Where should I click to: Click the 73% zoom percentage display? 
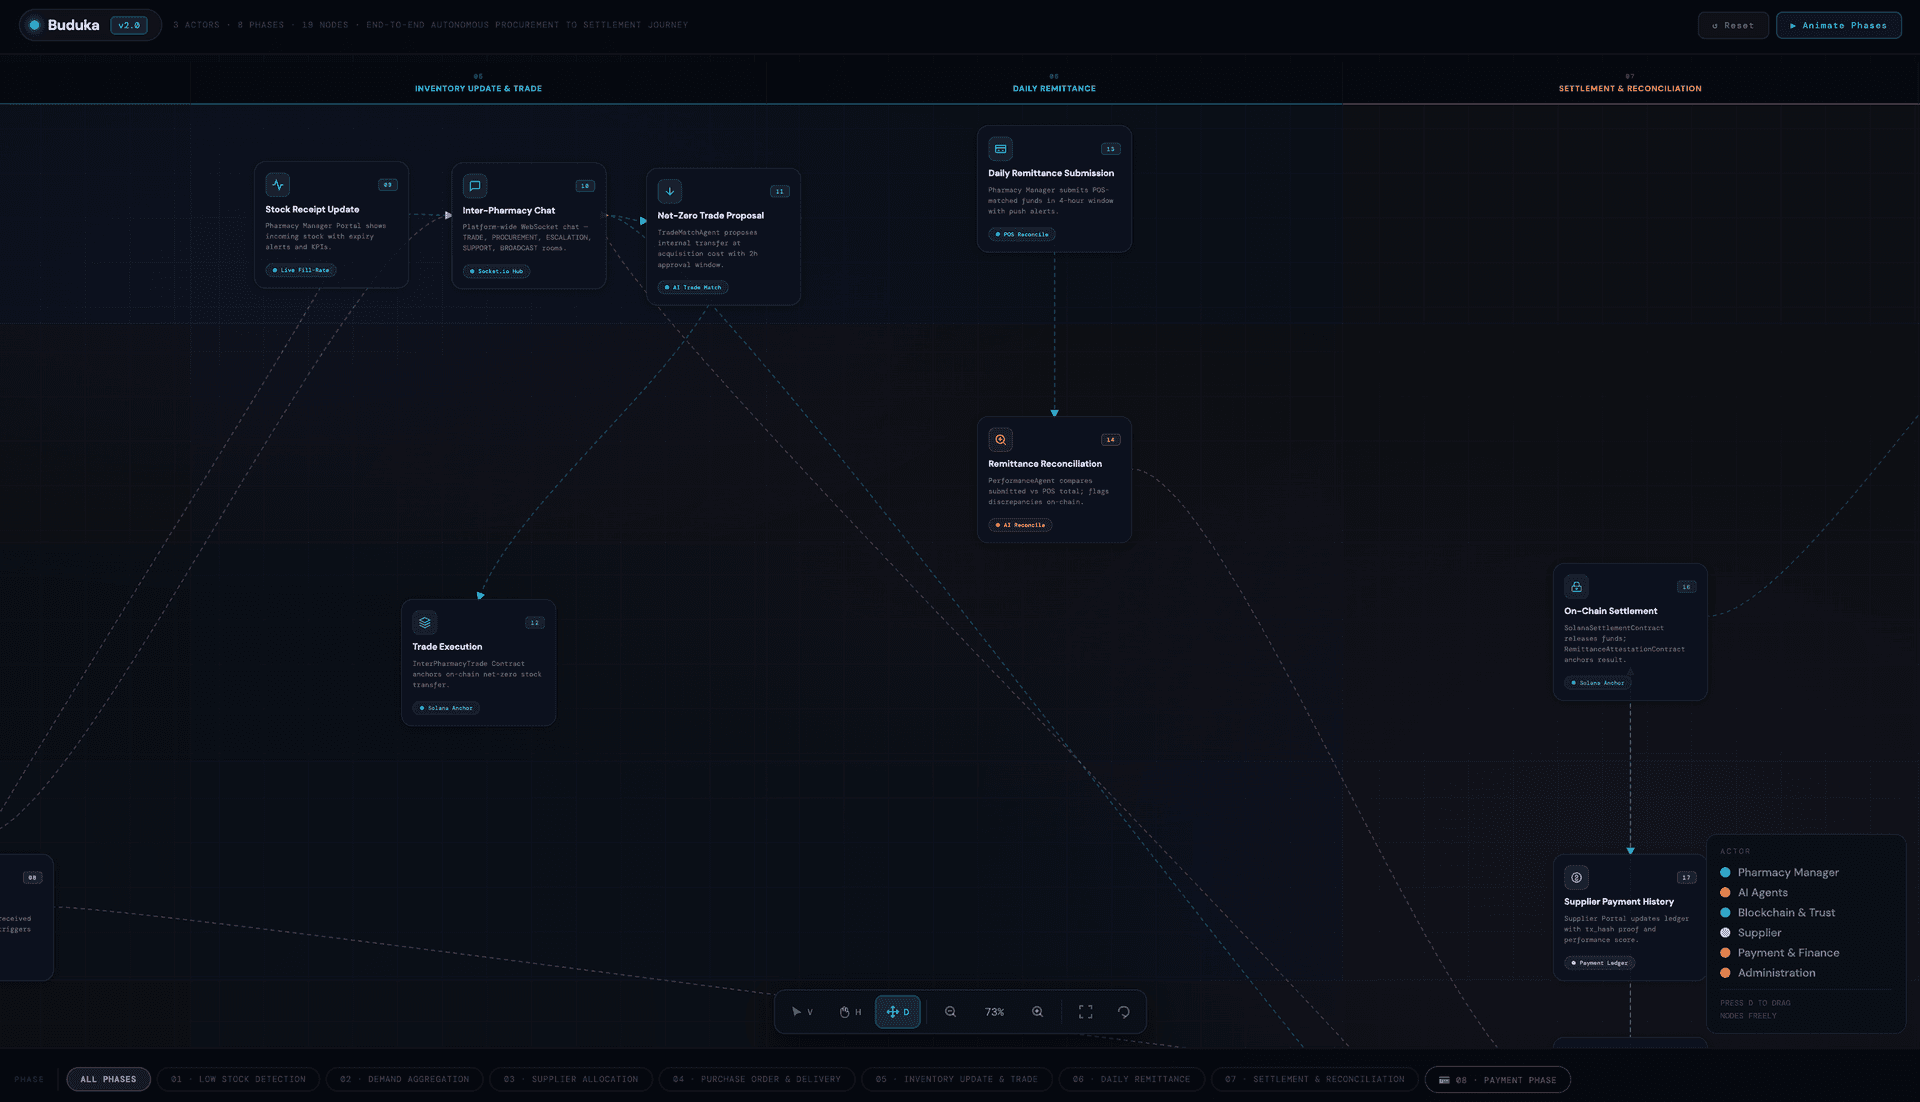993,1011
